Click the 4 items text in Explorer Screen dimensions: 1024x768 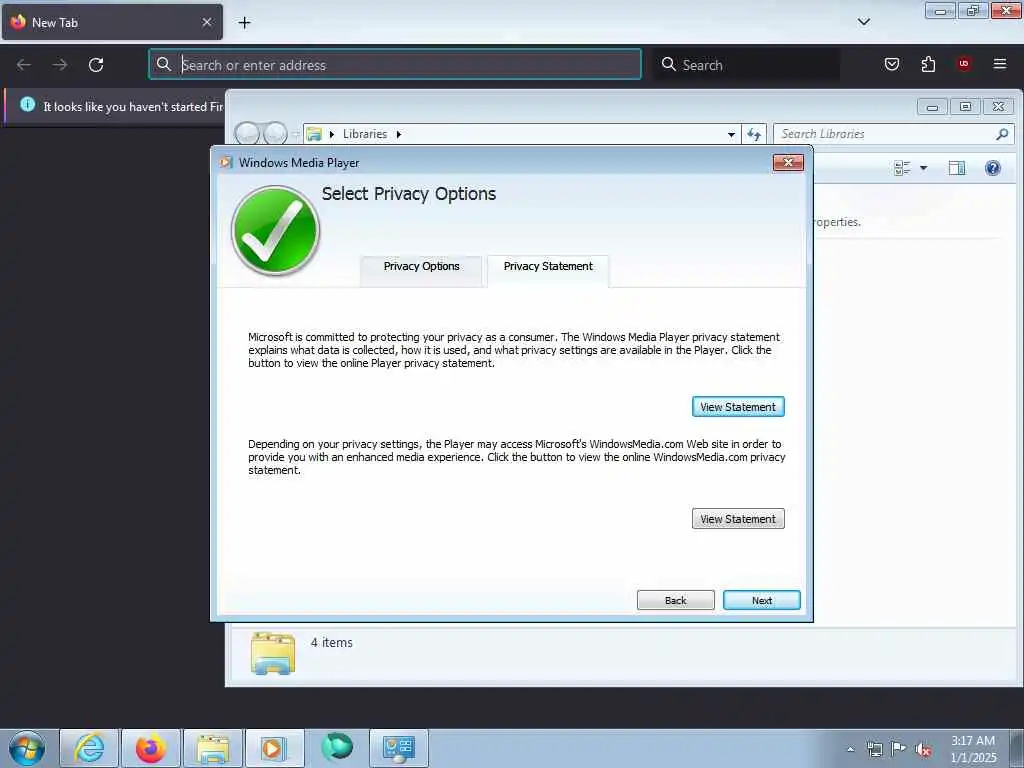point(332,643)
